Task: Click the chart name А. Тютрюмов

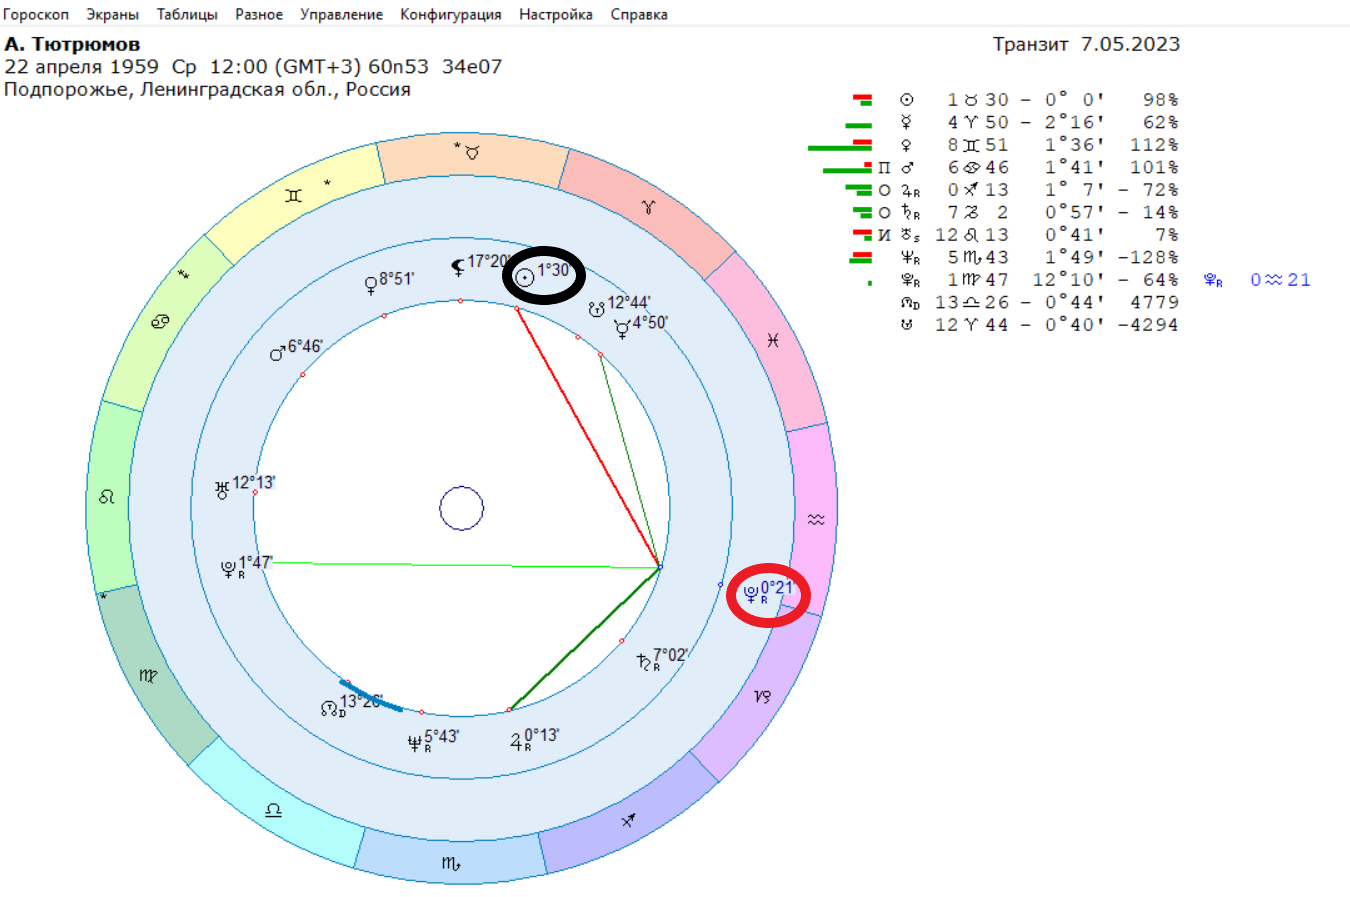Action: [x=72, y=44]
